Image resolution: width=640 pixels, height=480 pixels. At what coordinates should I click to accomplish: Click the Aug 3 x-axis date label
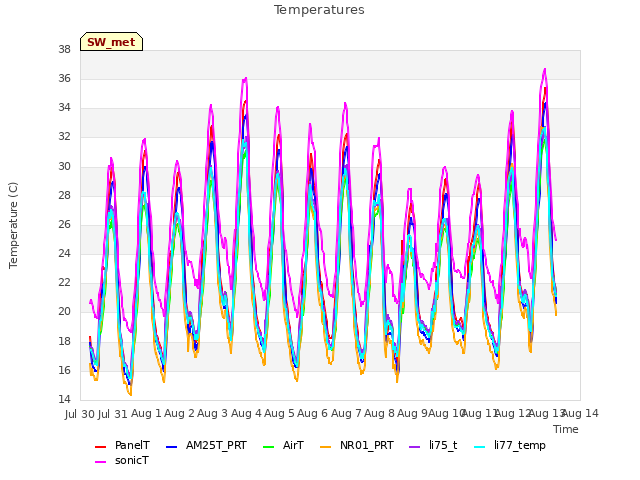coord(213,413)
